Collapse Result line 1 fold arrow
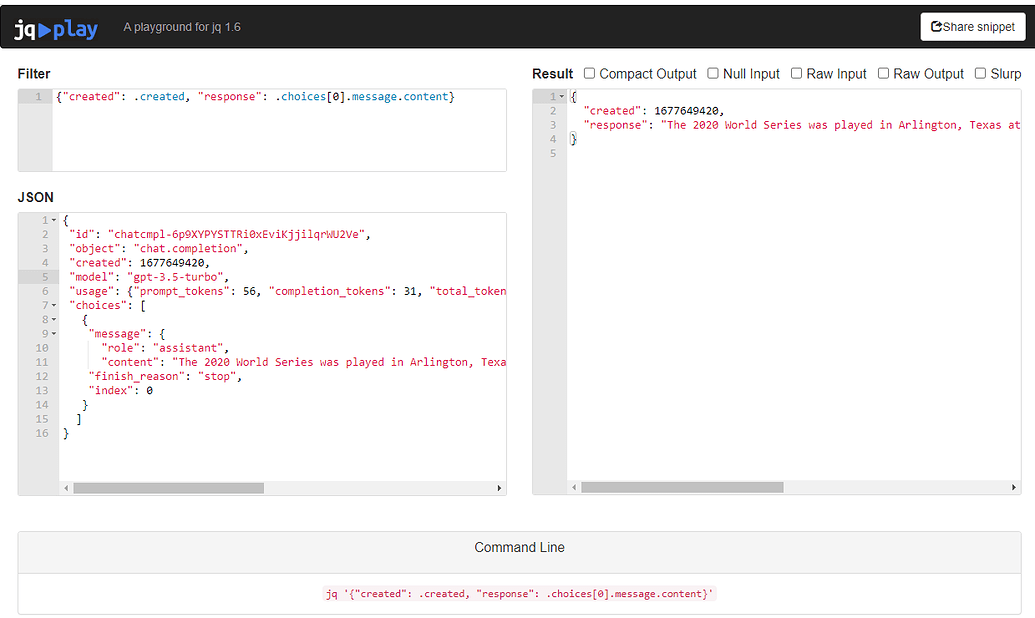 (x=562, y=96)
